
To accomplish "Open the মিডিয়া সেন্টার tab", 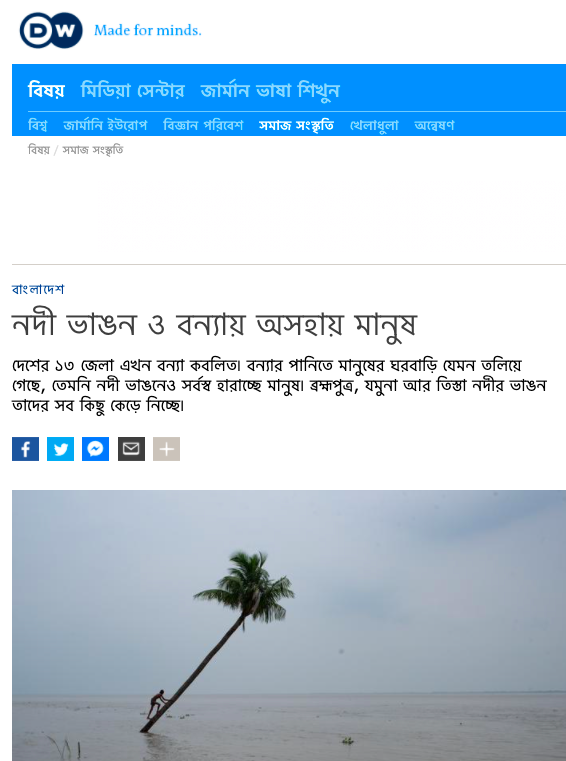I will point(133,91).
